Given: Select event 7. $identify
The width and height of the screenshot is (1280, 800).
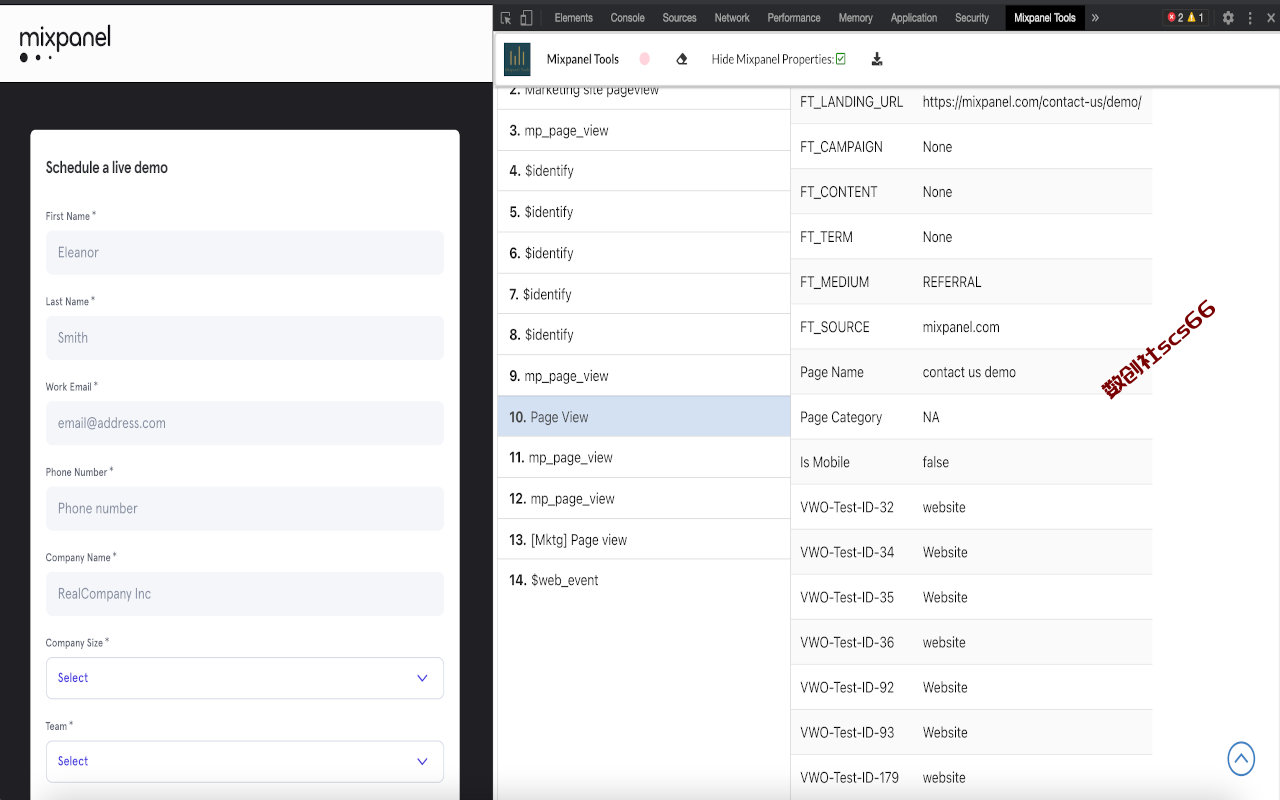Looking at the screenshot, I should pyautogui.click(x=644, y=294).
